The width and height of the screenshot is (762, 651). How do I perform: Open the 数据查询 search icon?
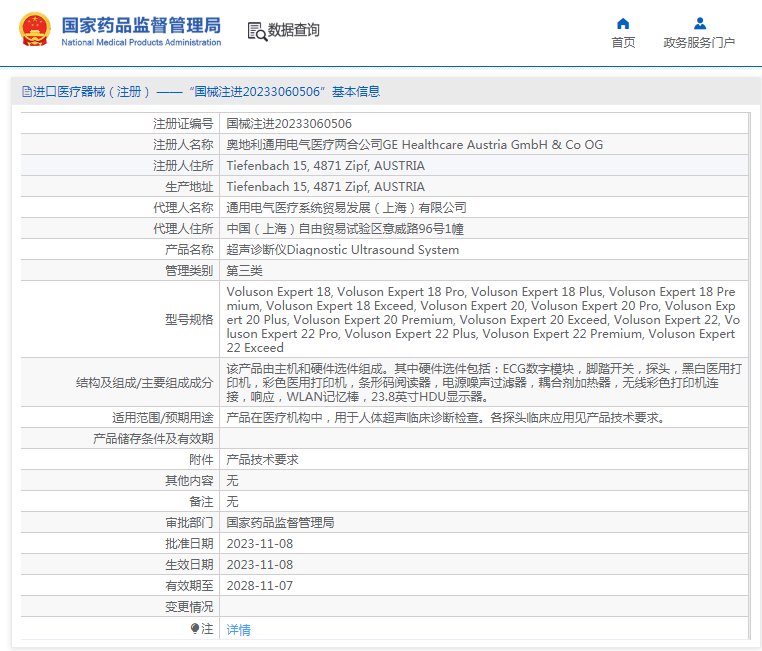[x=257, y=31]
